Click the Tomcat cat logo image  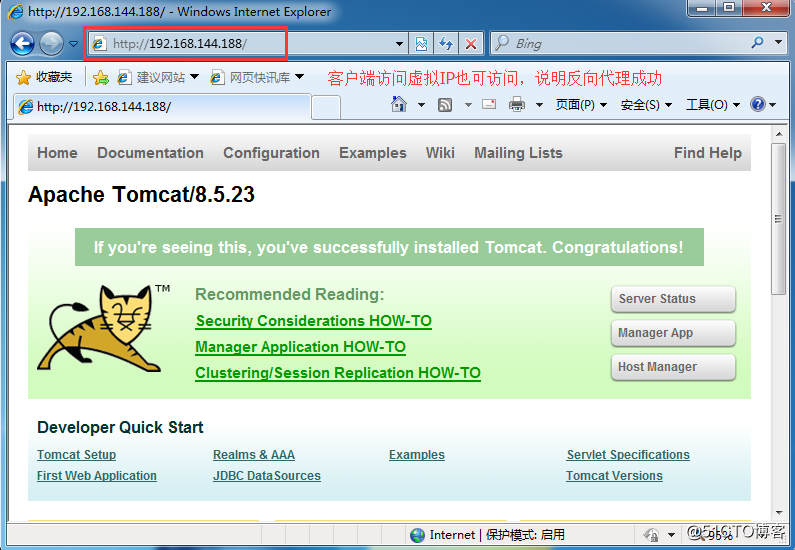click(x=104, y=328)
